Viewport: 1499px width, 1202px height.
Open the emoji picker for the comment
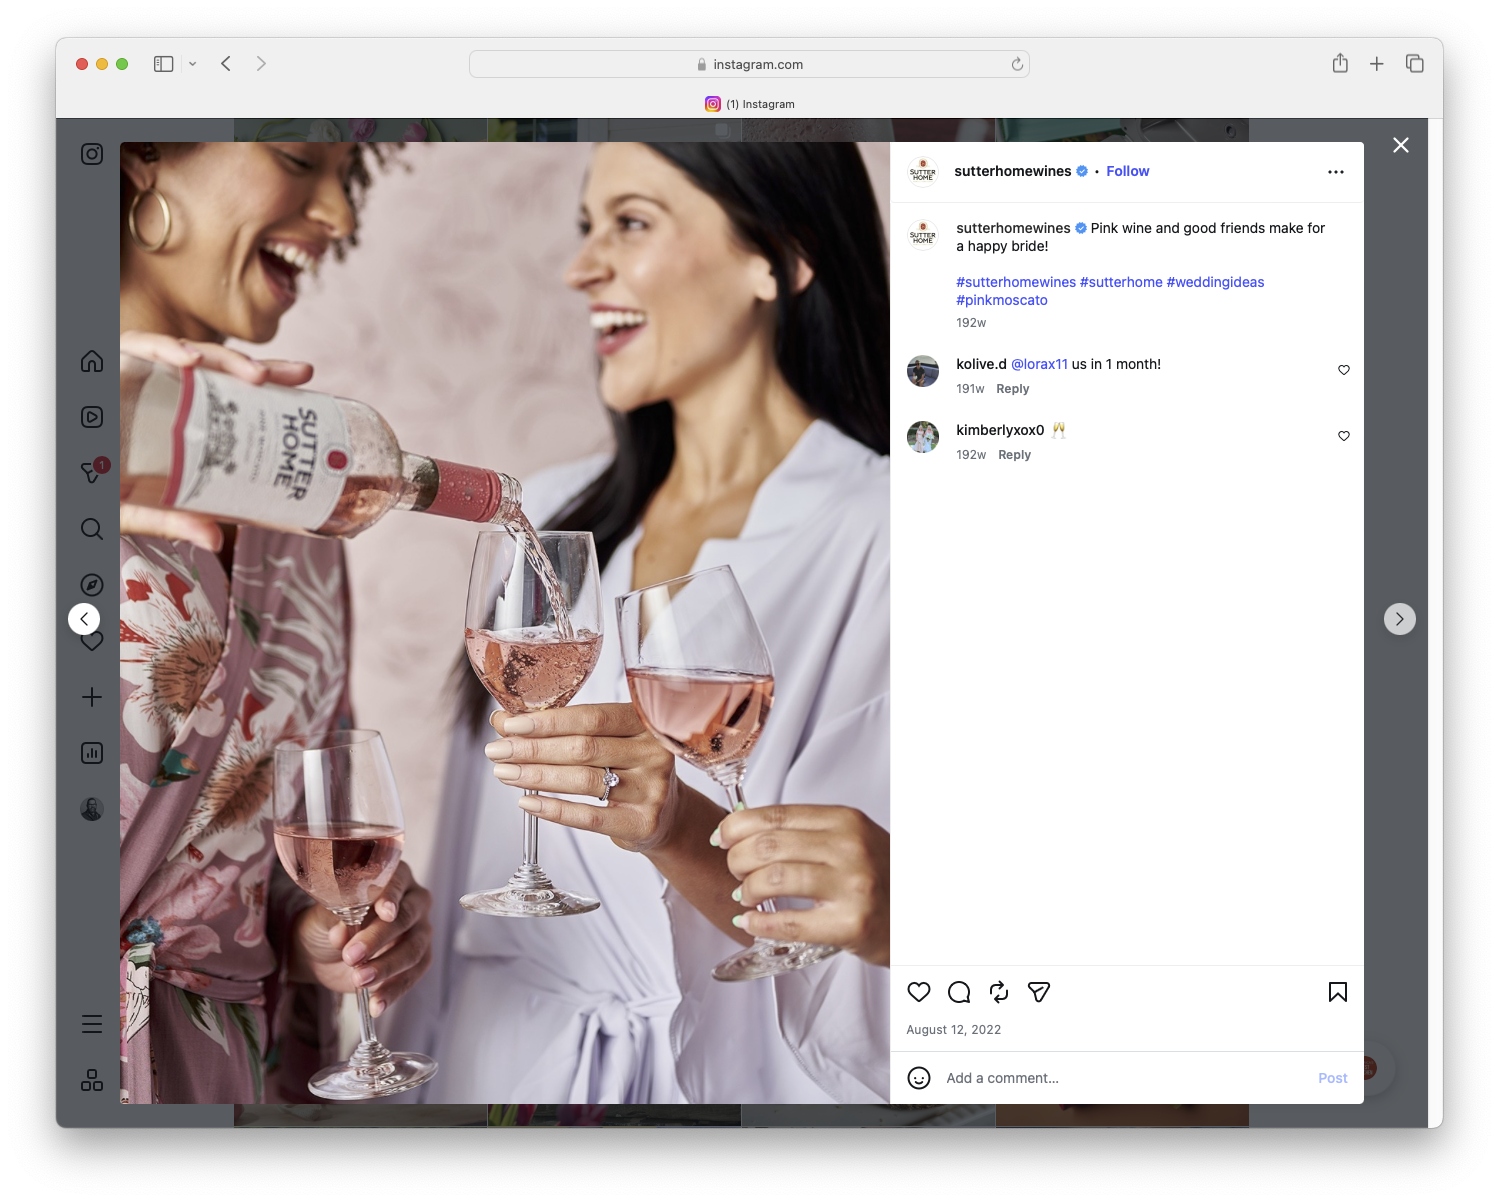pyautogui.click(x=918, y=1078)
